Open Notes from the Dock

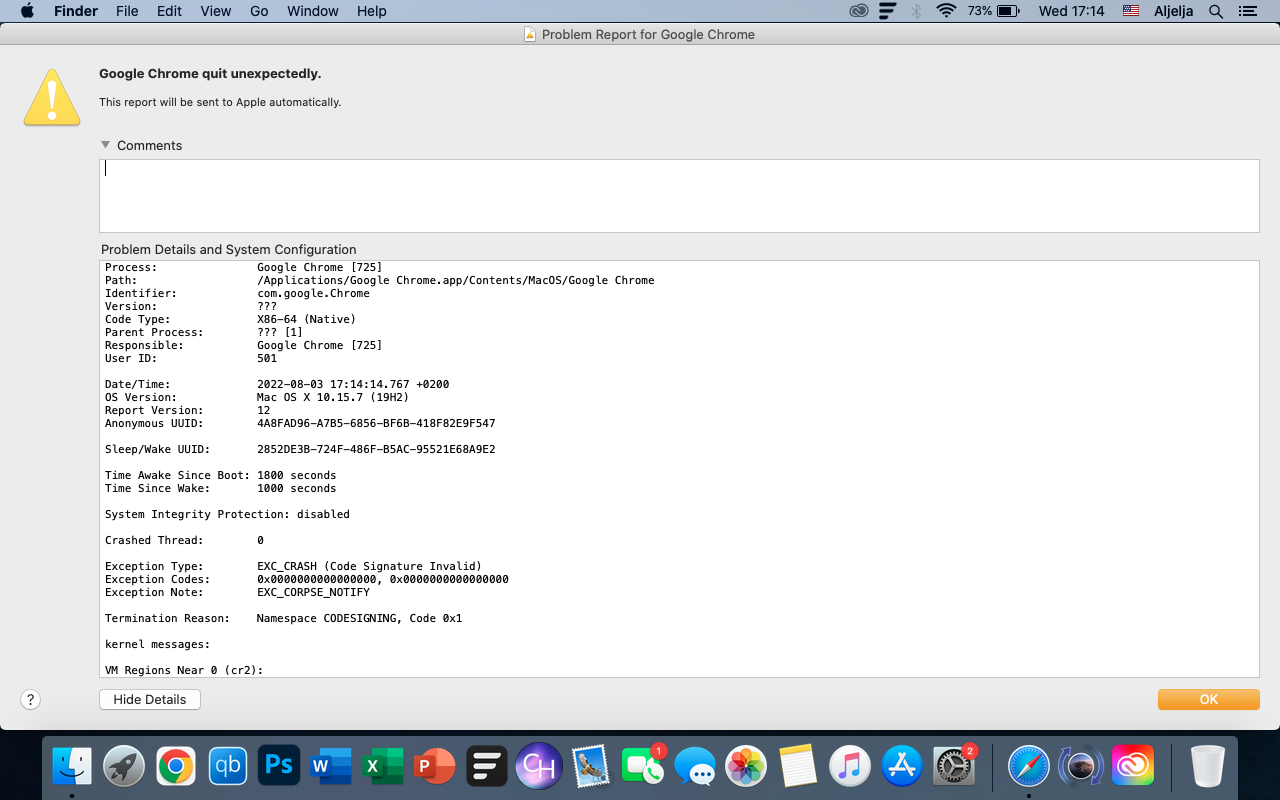(798, 767)
